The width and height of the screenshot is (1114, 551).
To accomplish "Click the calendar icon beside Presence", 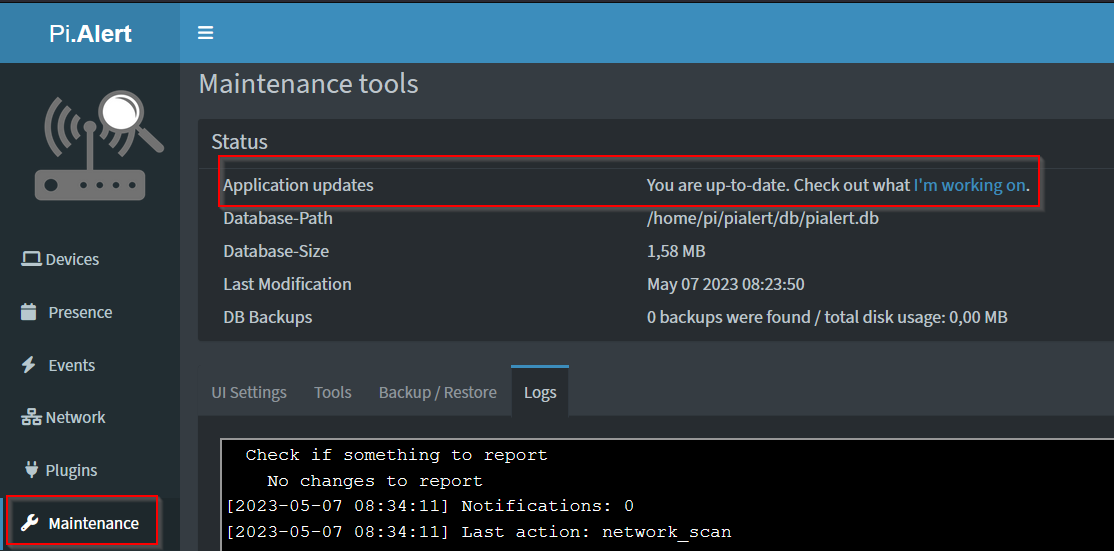I will click(29, 312).
